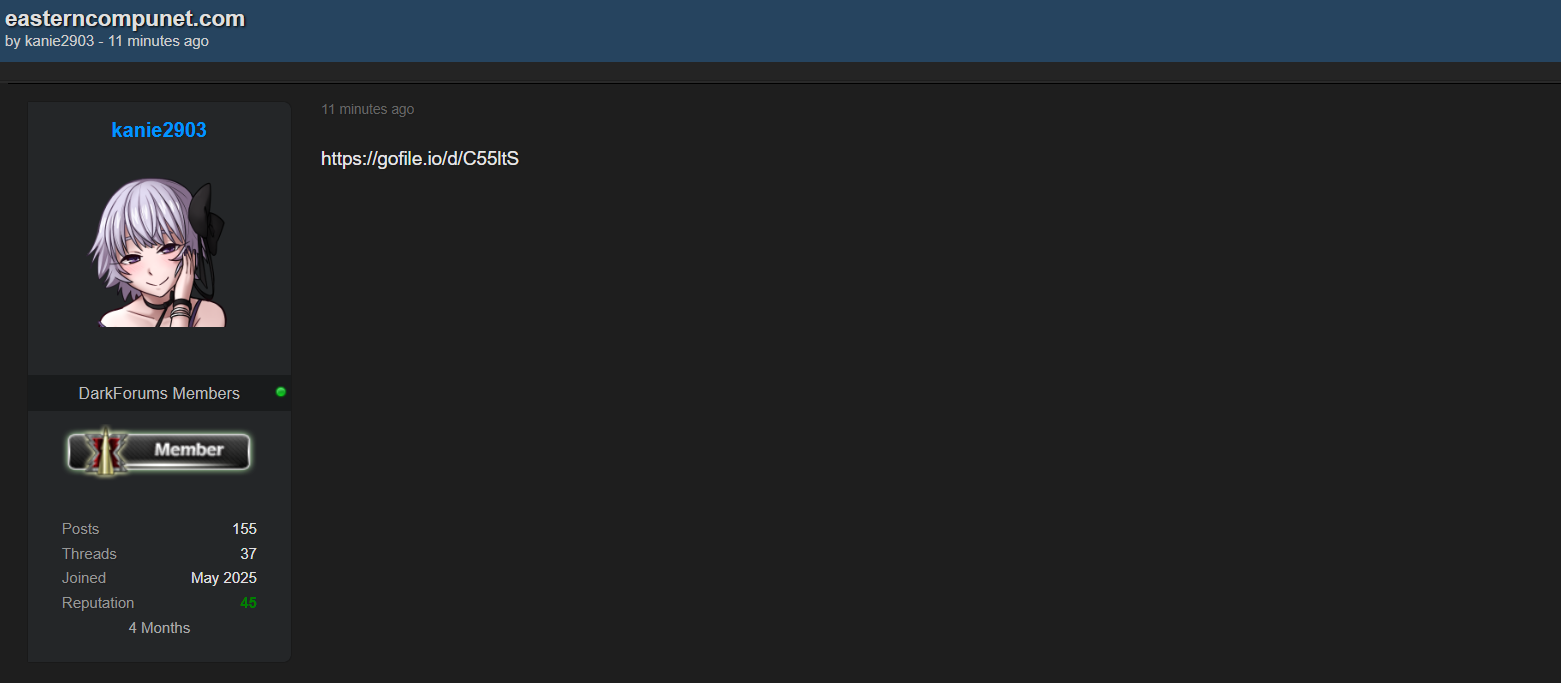Click the green reputation score 45
The image size is (1561, 683).
(248, 603)
